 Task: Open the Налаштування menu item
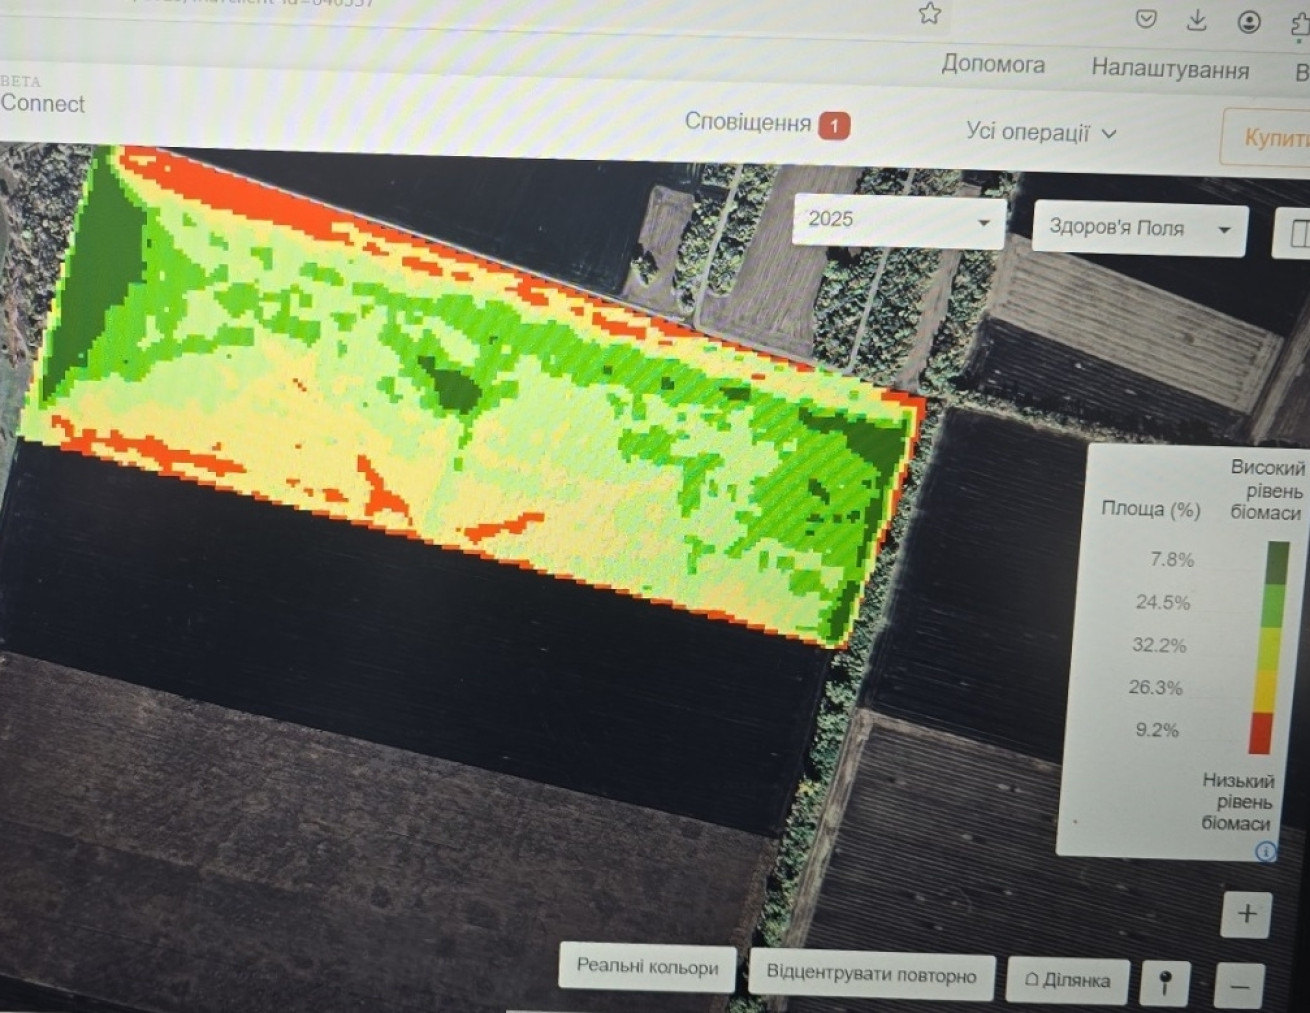coord(1170,69)
